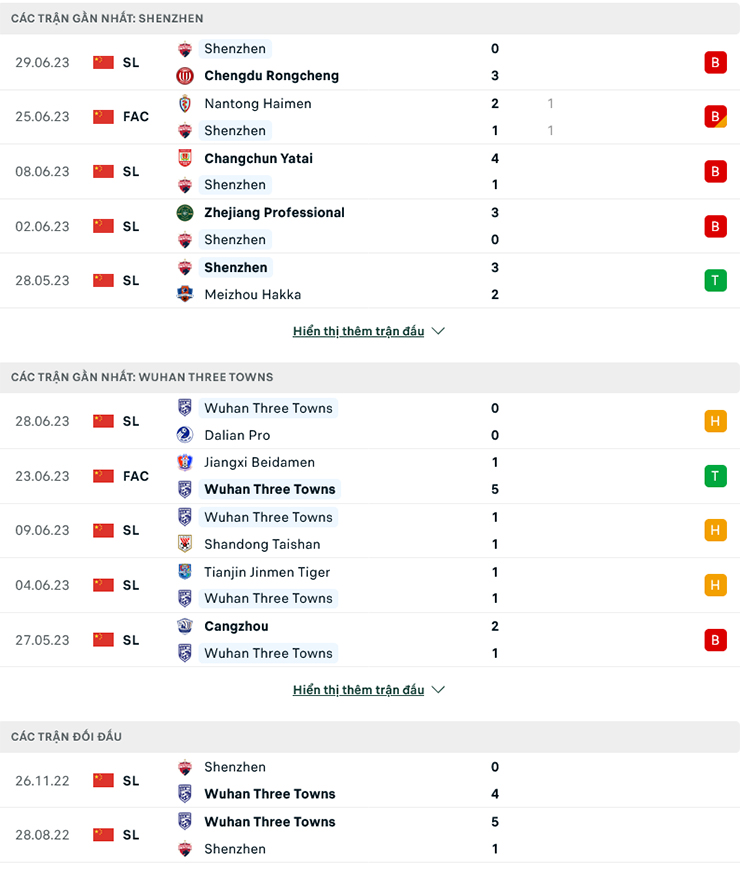Click the red B badge for Chengdu Rongcheng match

click(715, 62)
